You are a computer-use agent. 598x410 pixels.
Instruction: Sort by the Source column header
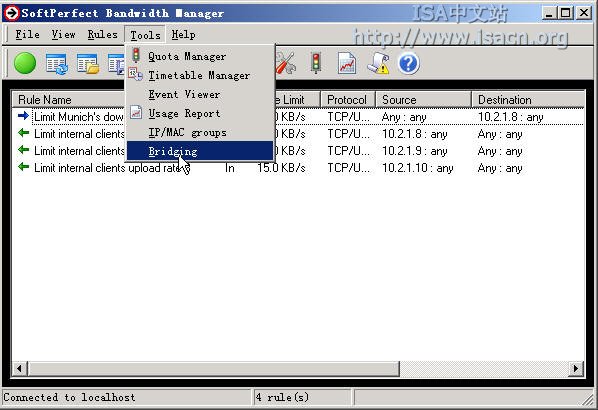(x=423, y=100)
